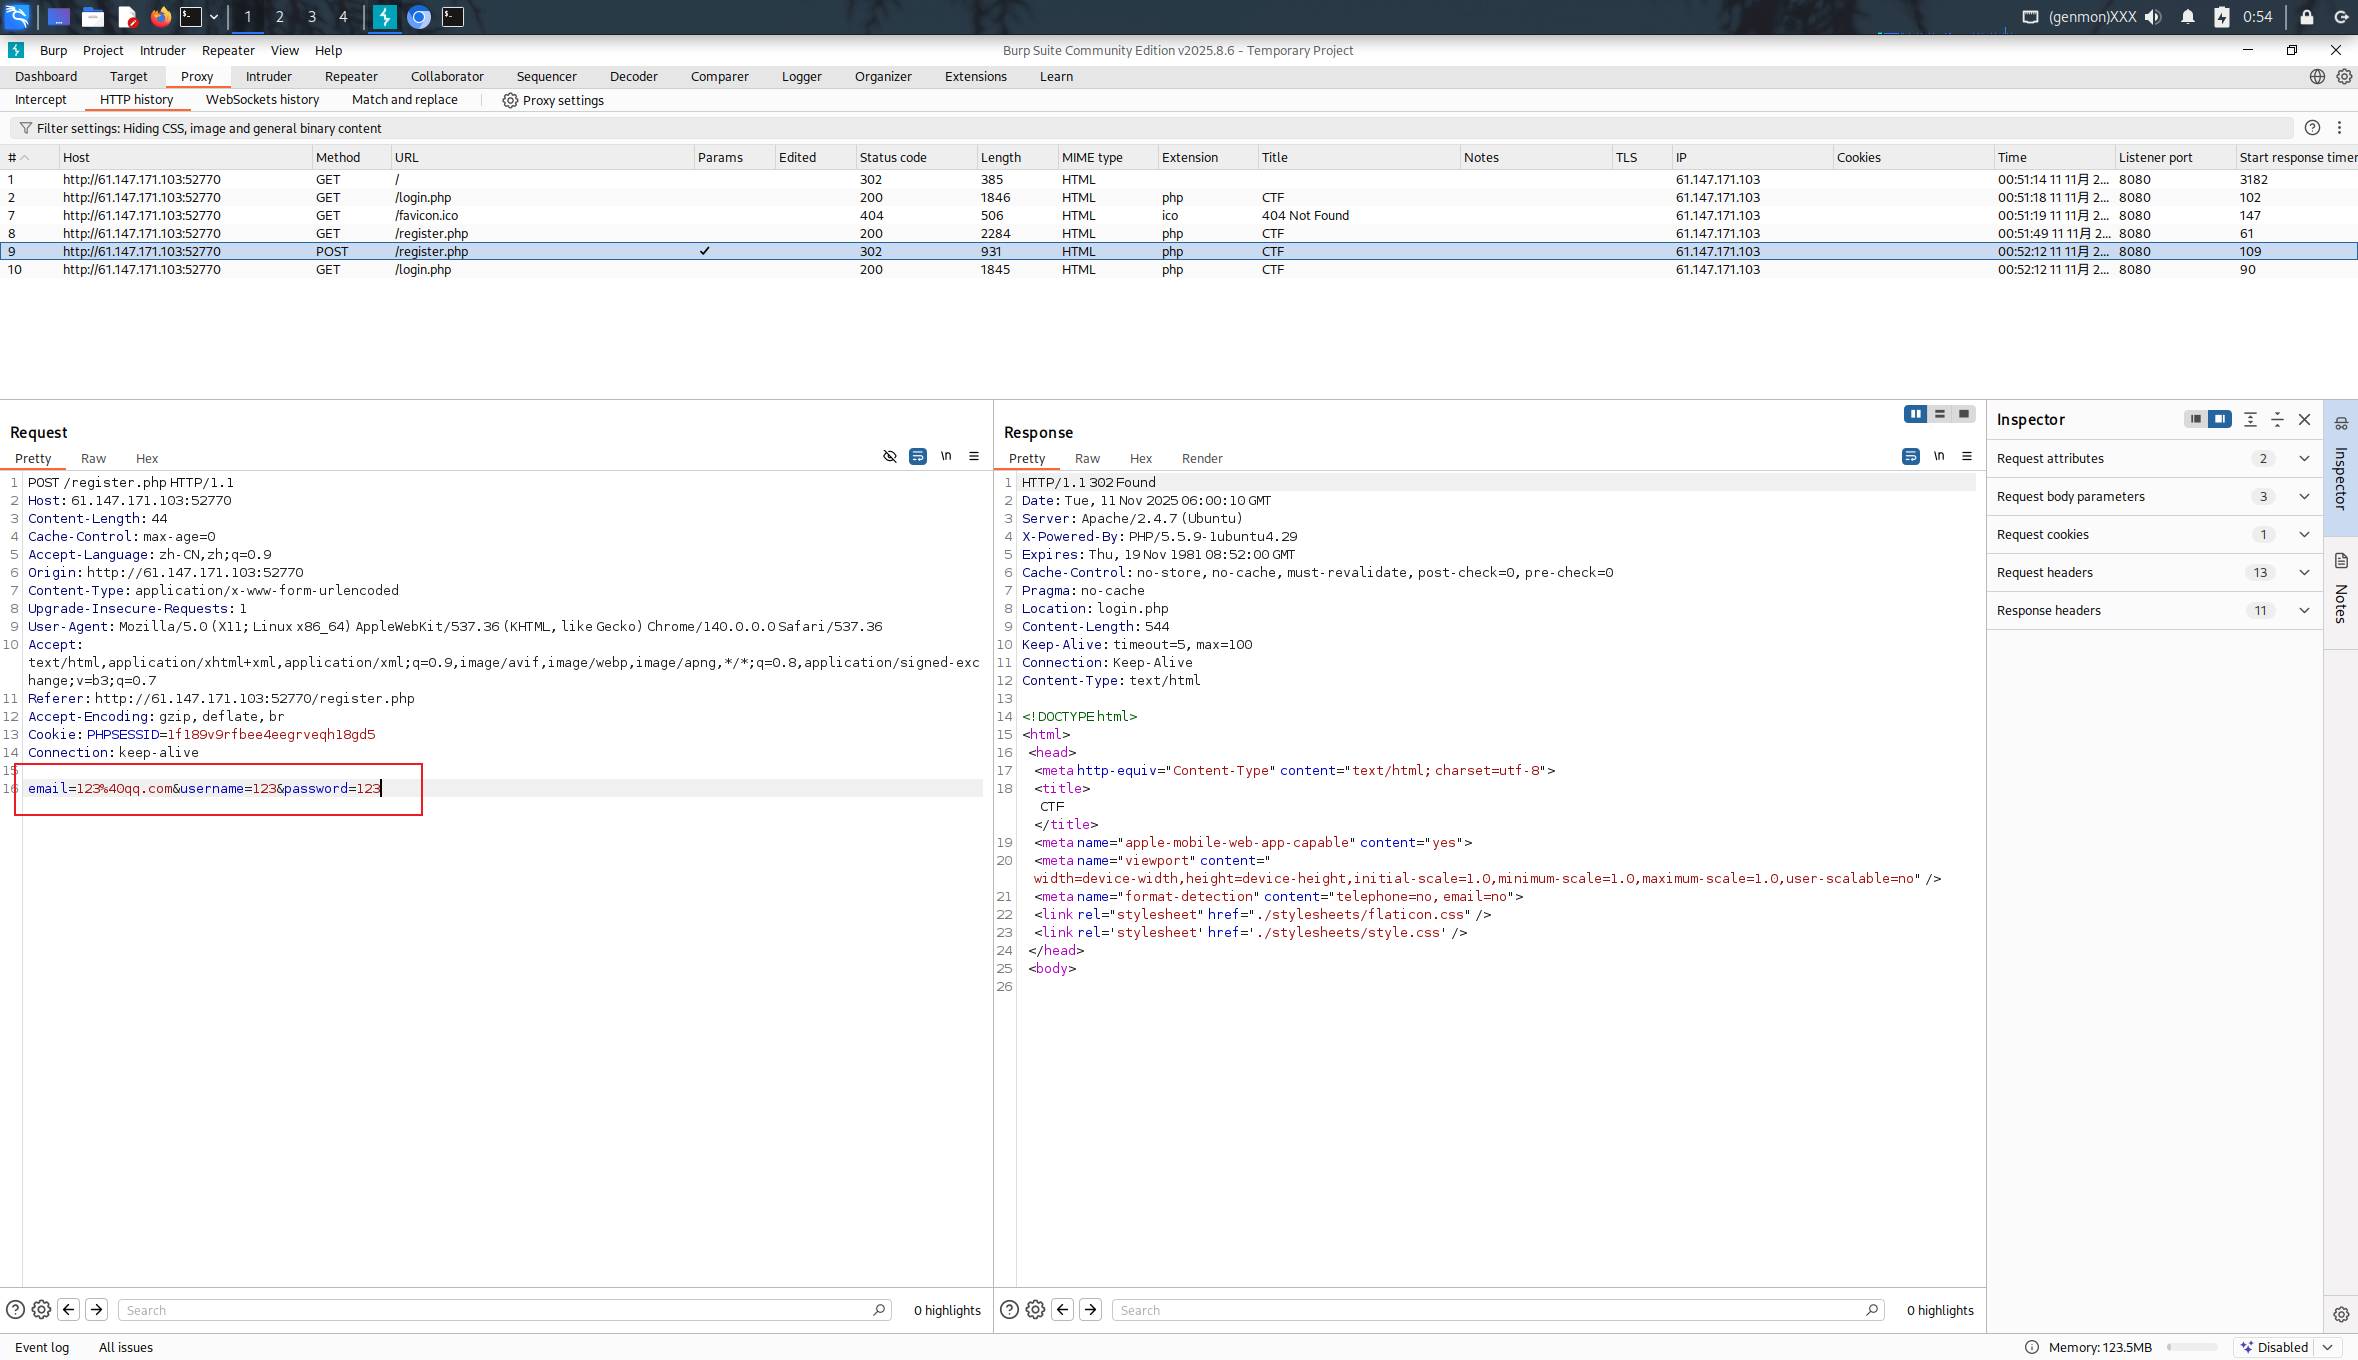This screenshot has height=1360, width=2358.
Task: Toggle word wrap in Request panel
Action: coord(918,457)
